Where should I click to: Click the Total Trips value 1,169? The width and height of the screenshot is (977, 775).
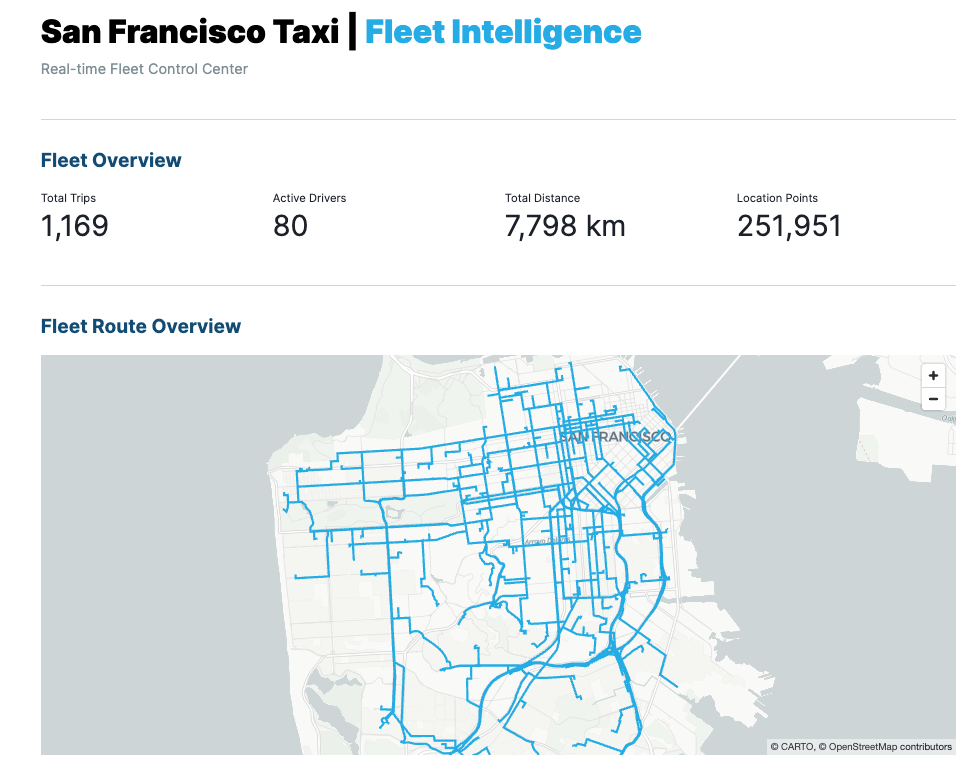tap(75, 226)
